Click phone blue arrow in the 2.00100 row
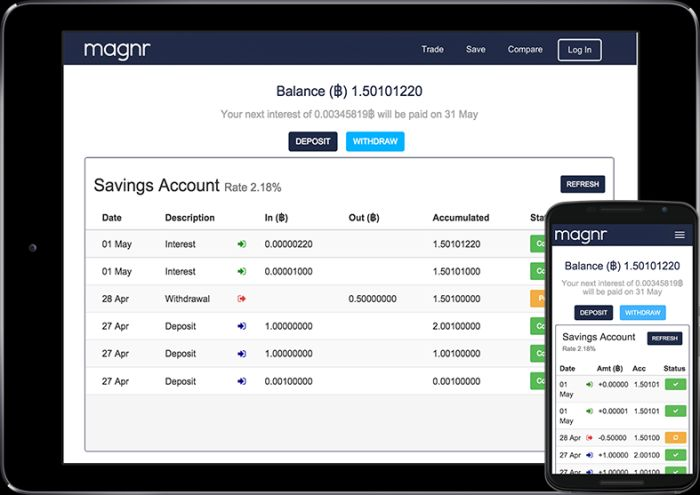The height and width of the screenshot is (495, 700). 589,455
